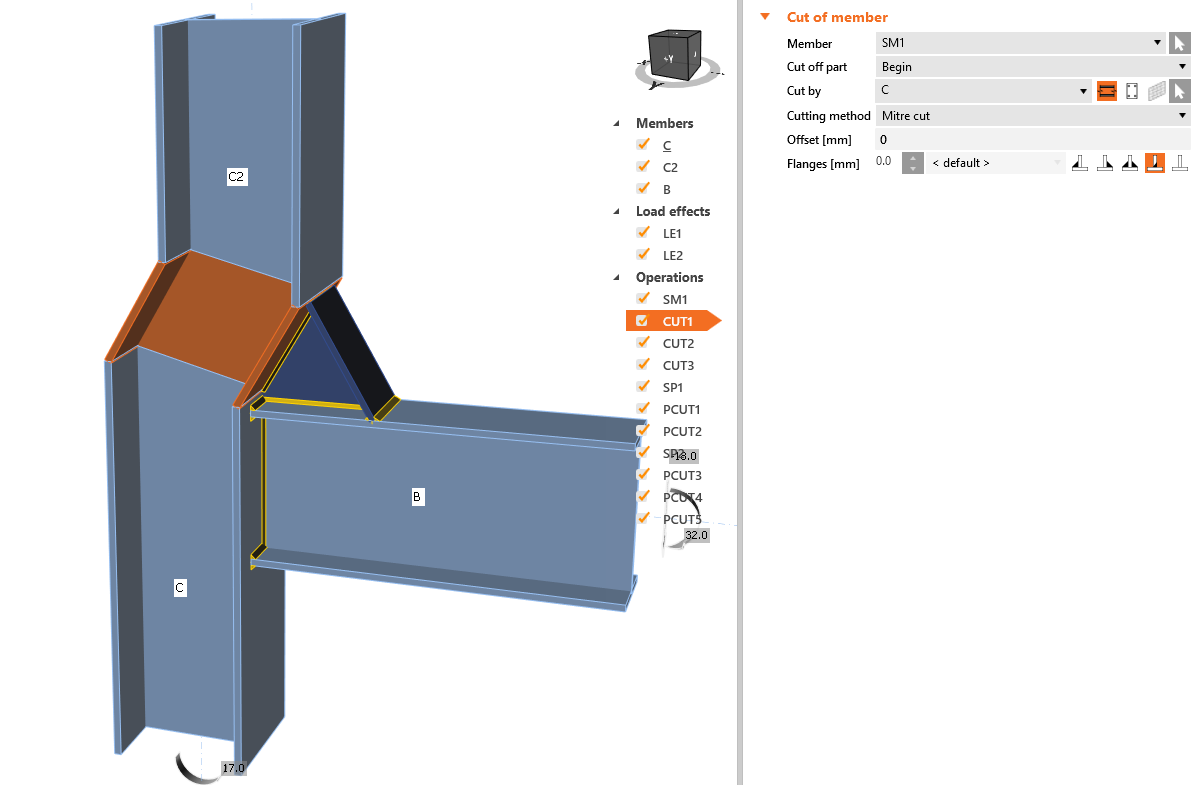Click the Offset [mm] input field
Screen dimensions: 1197x785
(x=1033, y=139)
